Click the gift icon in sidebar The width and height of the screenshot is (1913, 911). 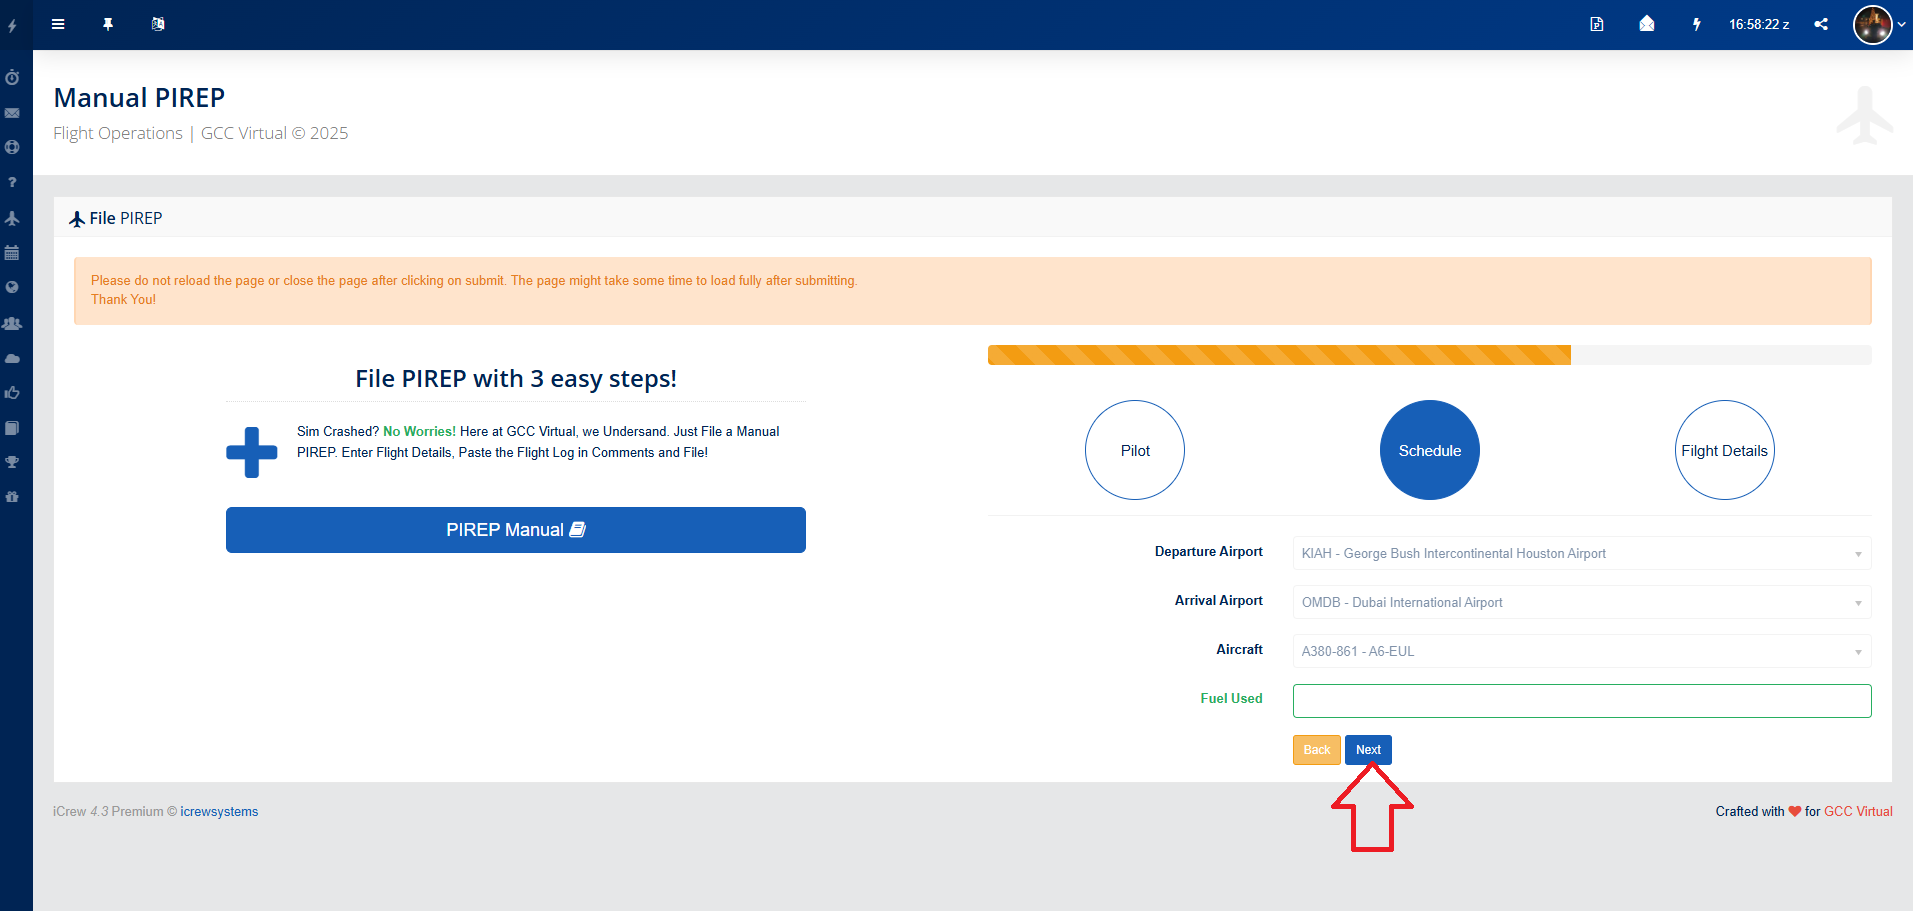click(12, 496)
